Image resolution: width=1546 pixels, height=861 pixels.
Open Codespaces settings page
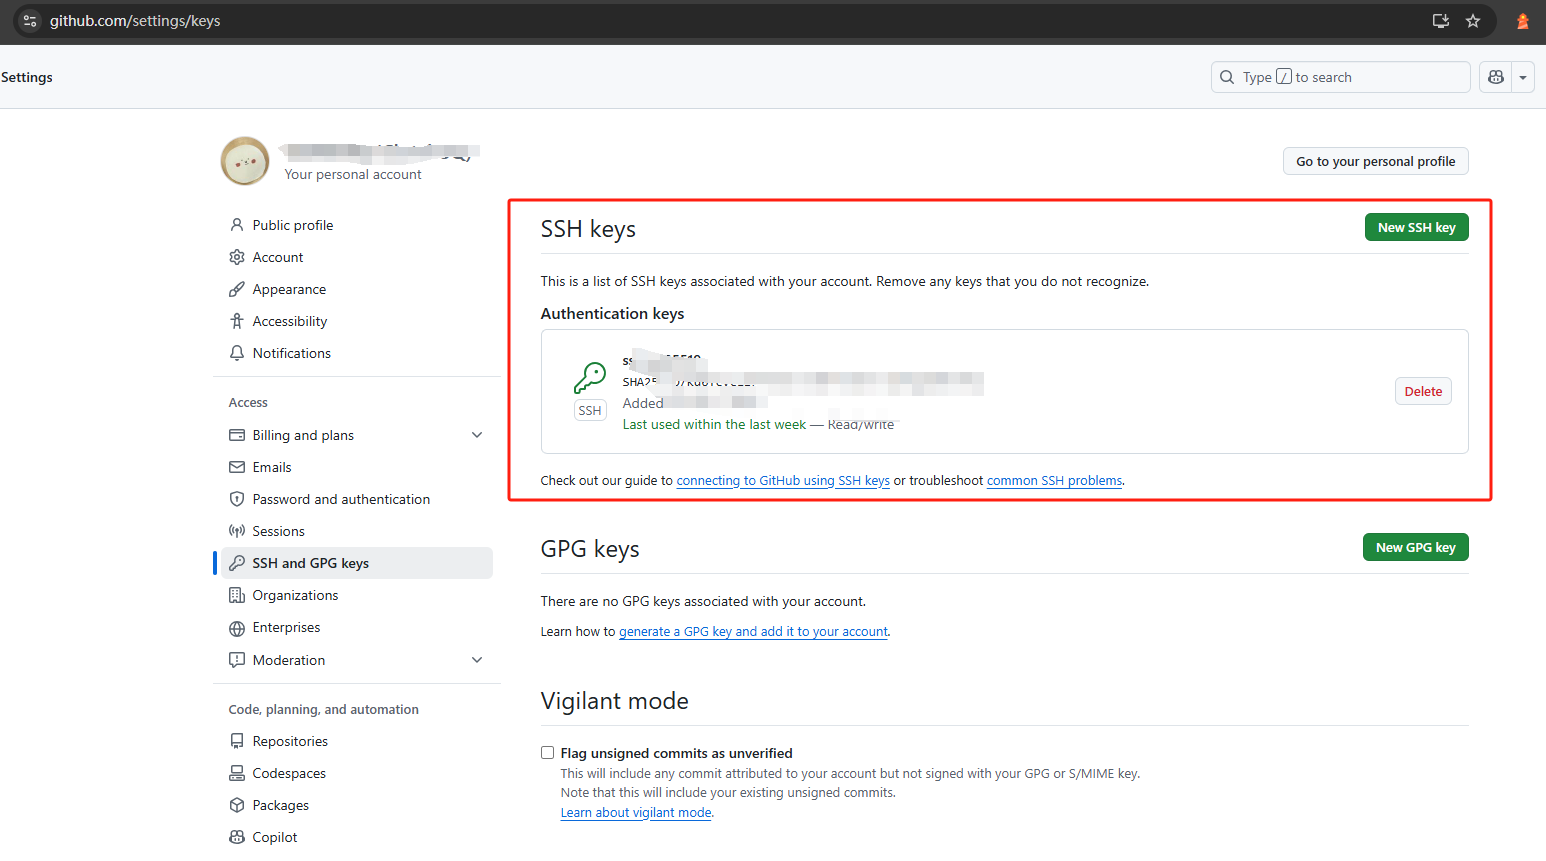pyautogui.click(x=289, y=773)
